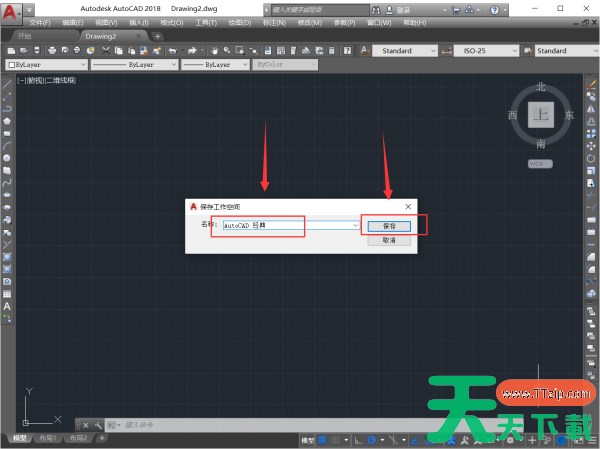The width and height of the screenshot is (600, 449).
Task: Click the AutoCAD application logo button
Action: 10,9
